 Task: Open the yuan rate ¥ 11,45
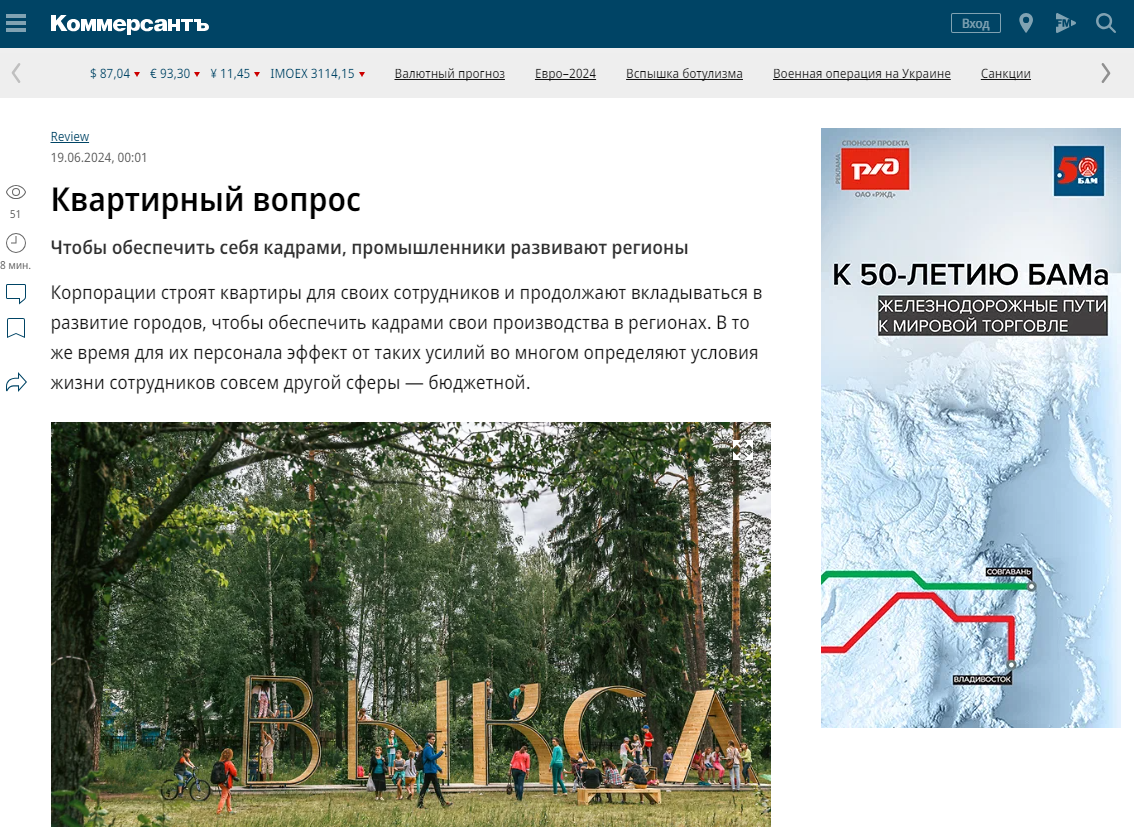[235, 74]
